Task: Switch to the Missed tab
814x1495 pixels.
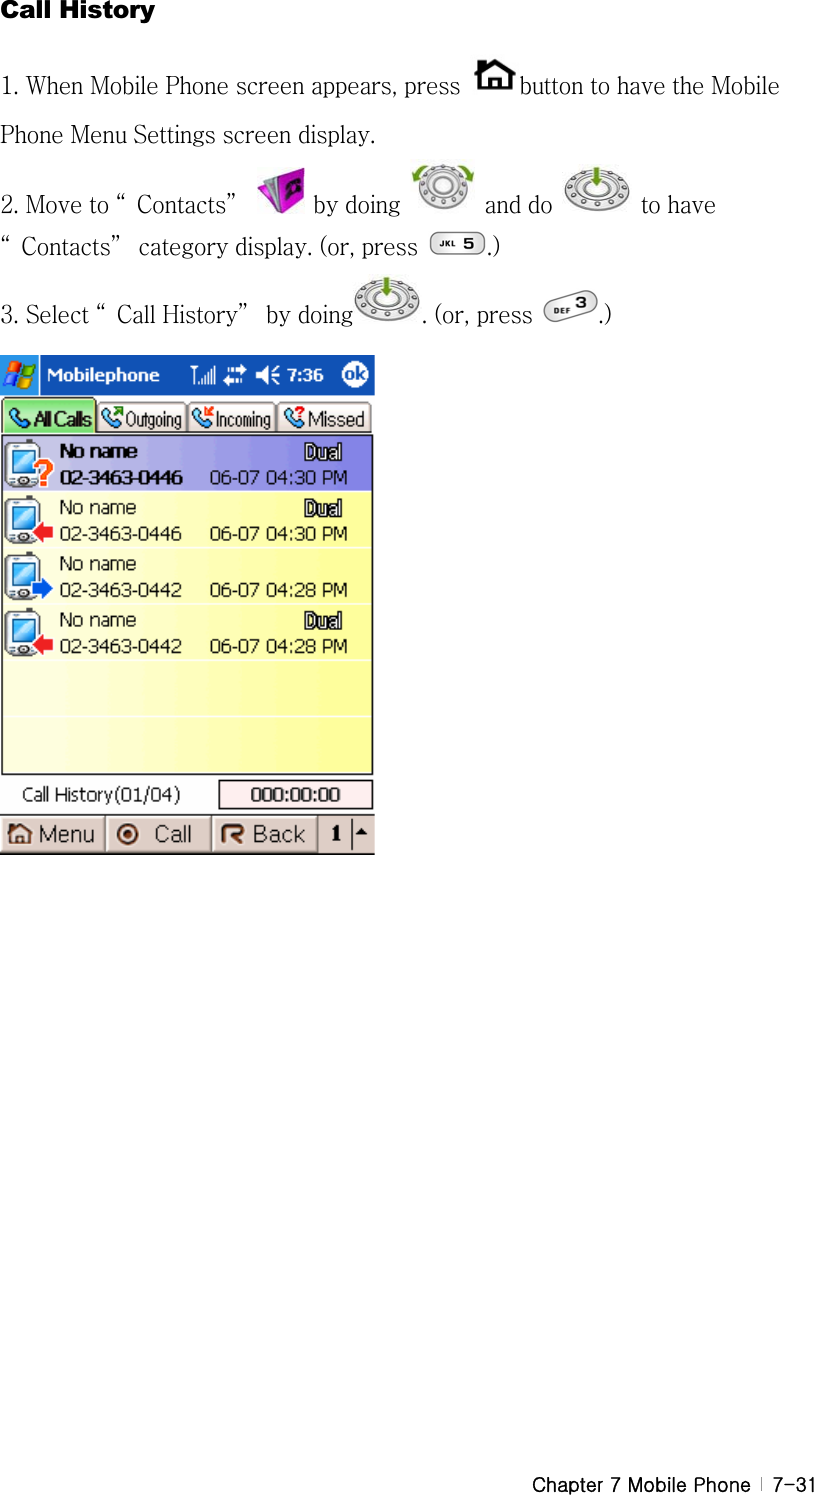Action: click(324, 418)
